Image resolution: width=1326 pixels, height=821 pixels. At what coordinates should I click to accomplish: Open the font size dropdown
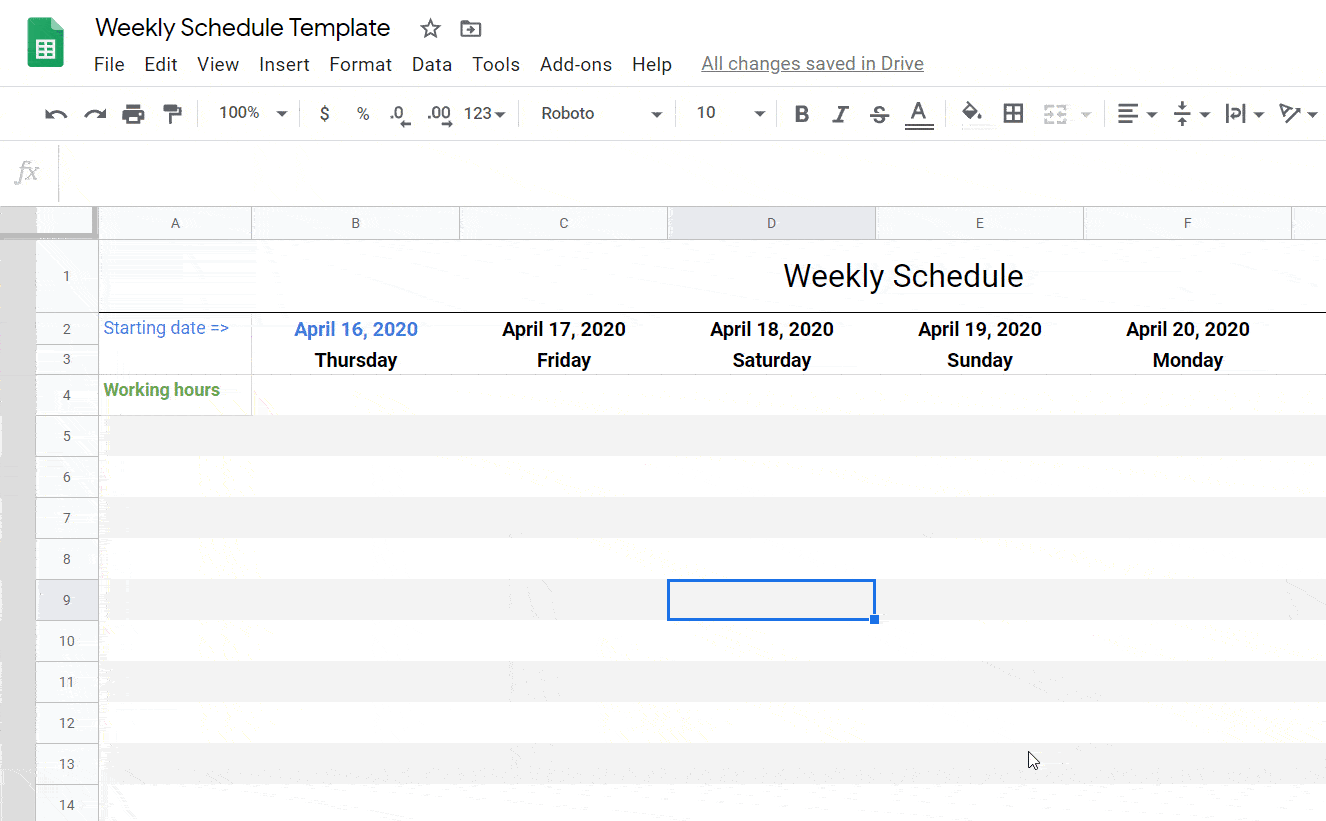coord(731,114)
